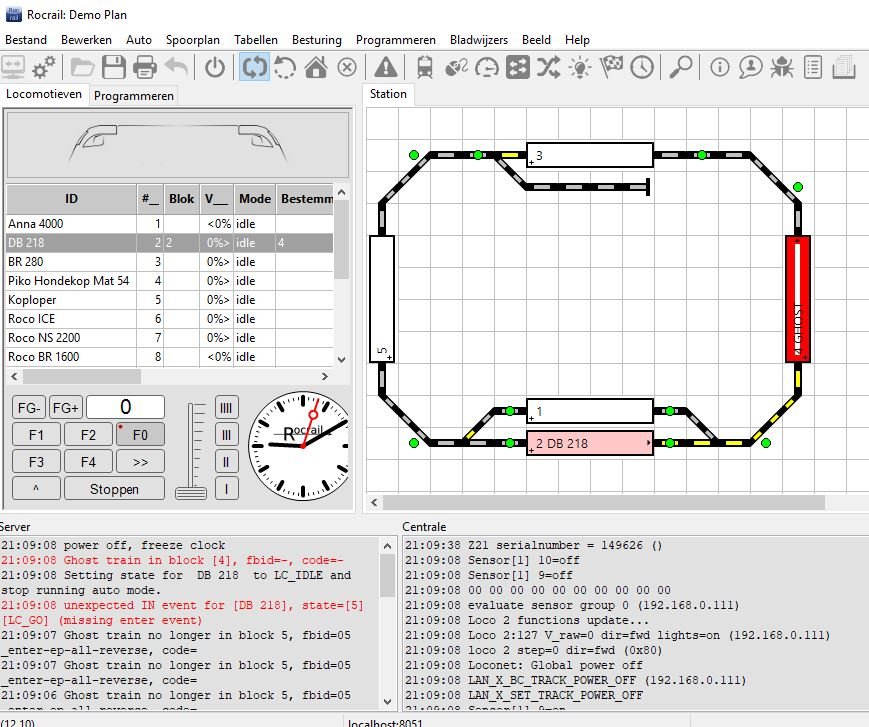The height and width of the screenshot is (727, 869).
Task: Click the checkered flags icon
Action: click(611, 68)
